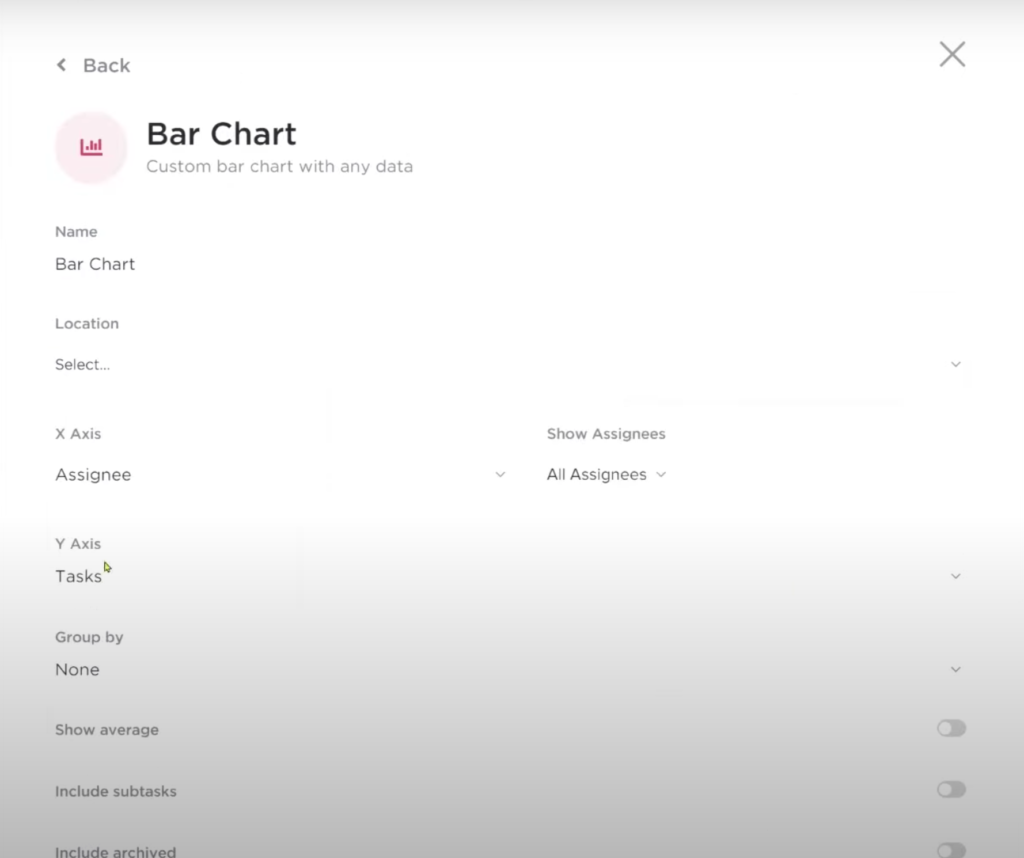Click the chevron beside All Assignees
Image resolution: width=1024 pixels, height=858 pixels.
[661, 474]
